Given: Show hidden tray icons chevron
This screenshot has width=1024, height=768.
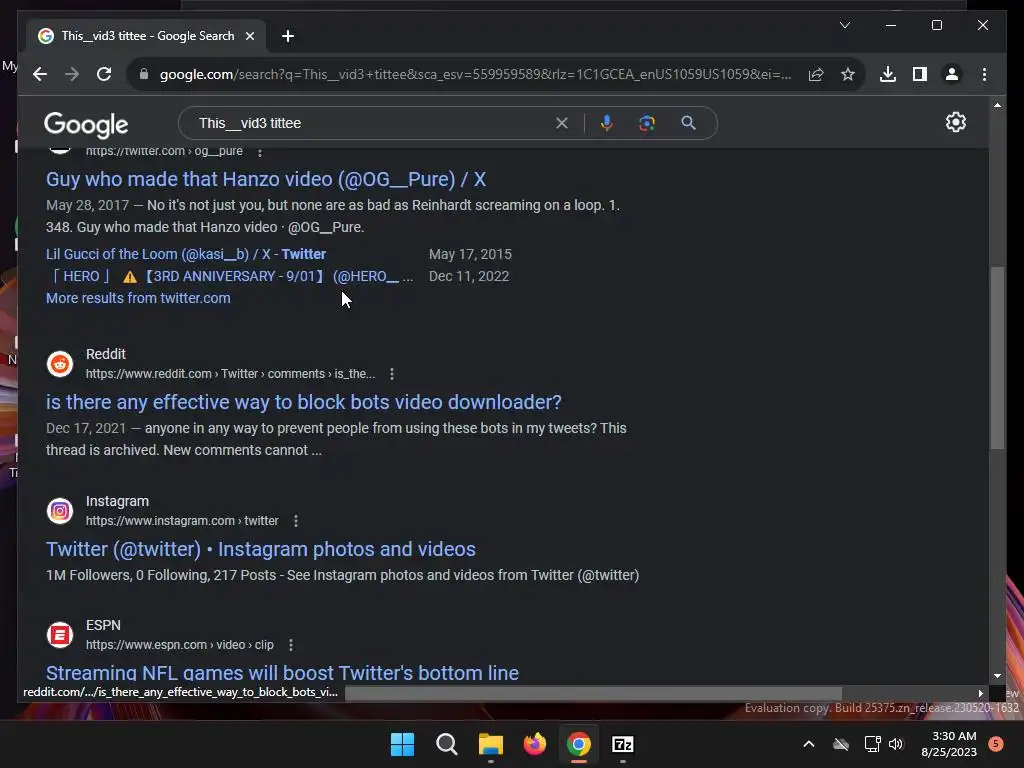Looking at the screenshot, I should click(808, 744).
